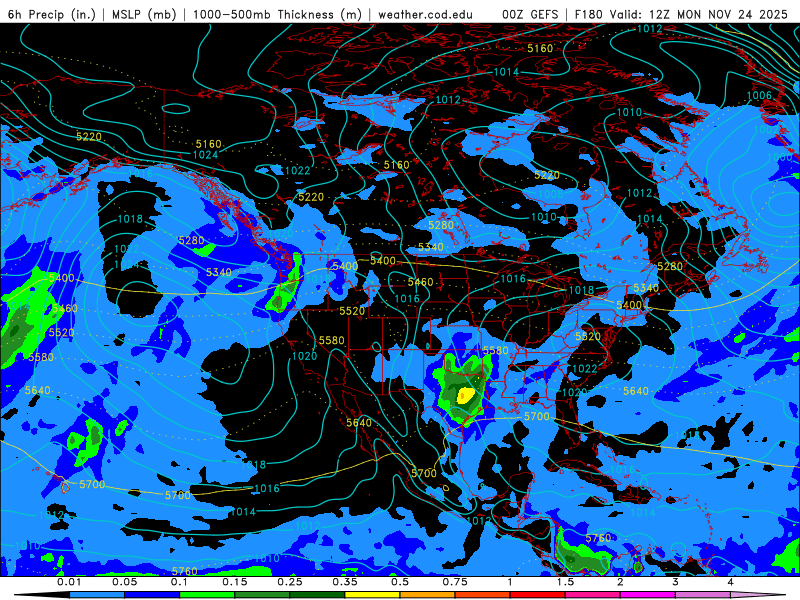Click the '0.15' legend tick label
This screenshot has height=600, width=800.
pos(235,582)
